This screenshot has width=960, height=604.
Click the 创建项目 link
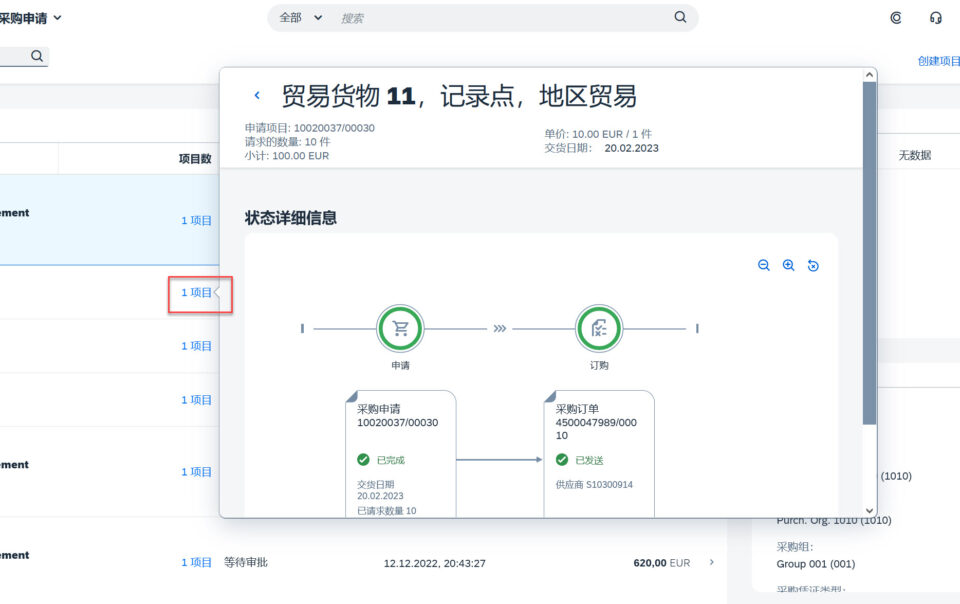[939, 61]
